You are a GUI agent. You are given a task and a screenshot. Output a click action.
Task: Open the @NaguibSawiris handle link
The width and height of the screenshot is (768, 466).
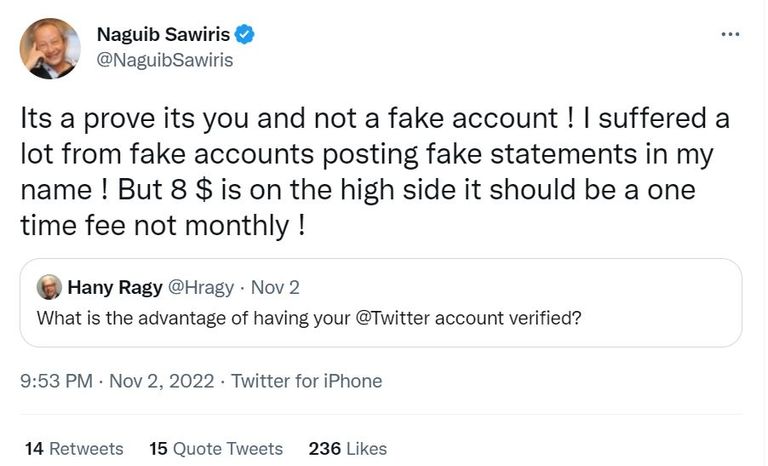tap(164, 61)
